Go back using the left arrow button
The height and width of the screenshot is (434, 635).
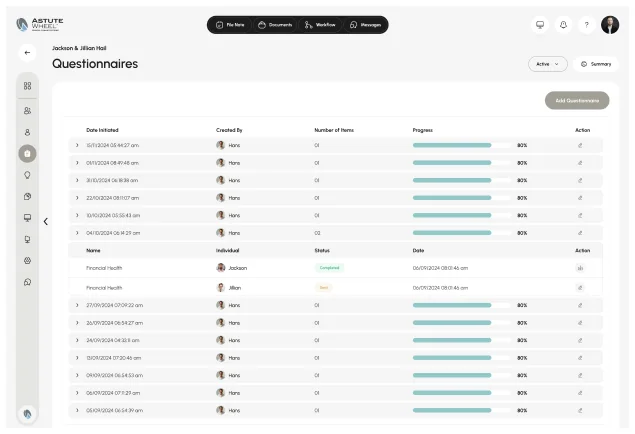(27, 53)
